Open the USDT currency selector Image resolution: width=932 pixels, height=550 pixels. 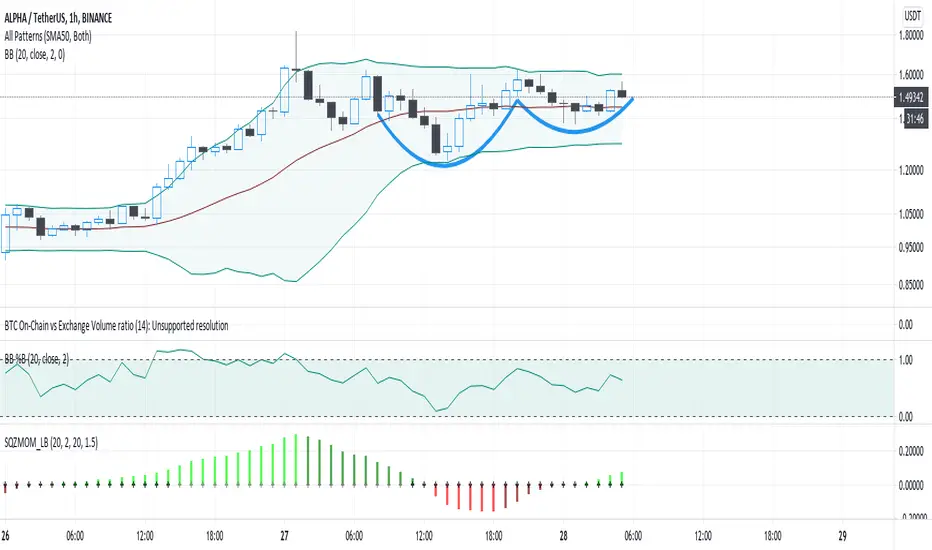click(x=912, y=16)
